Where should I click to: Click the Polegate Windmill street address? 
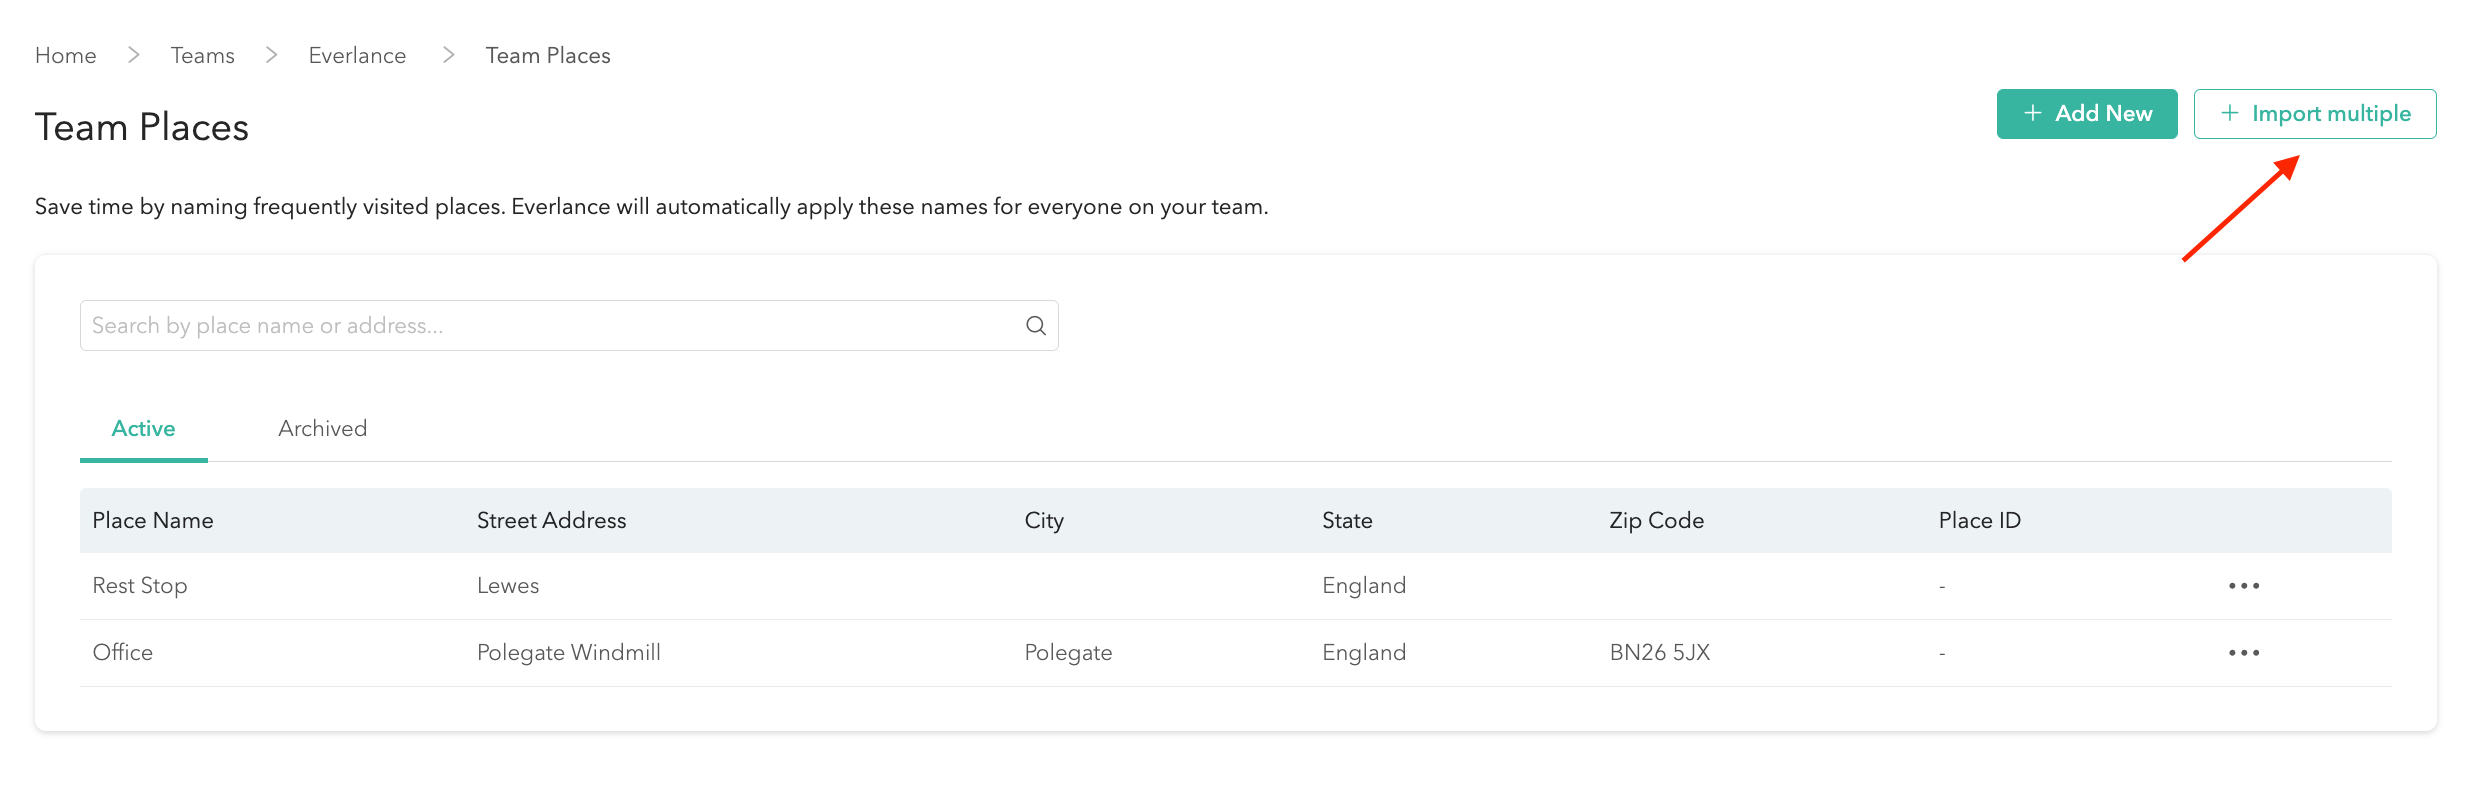(x=568, y=653)
